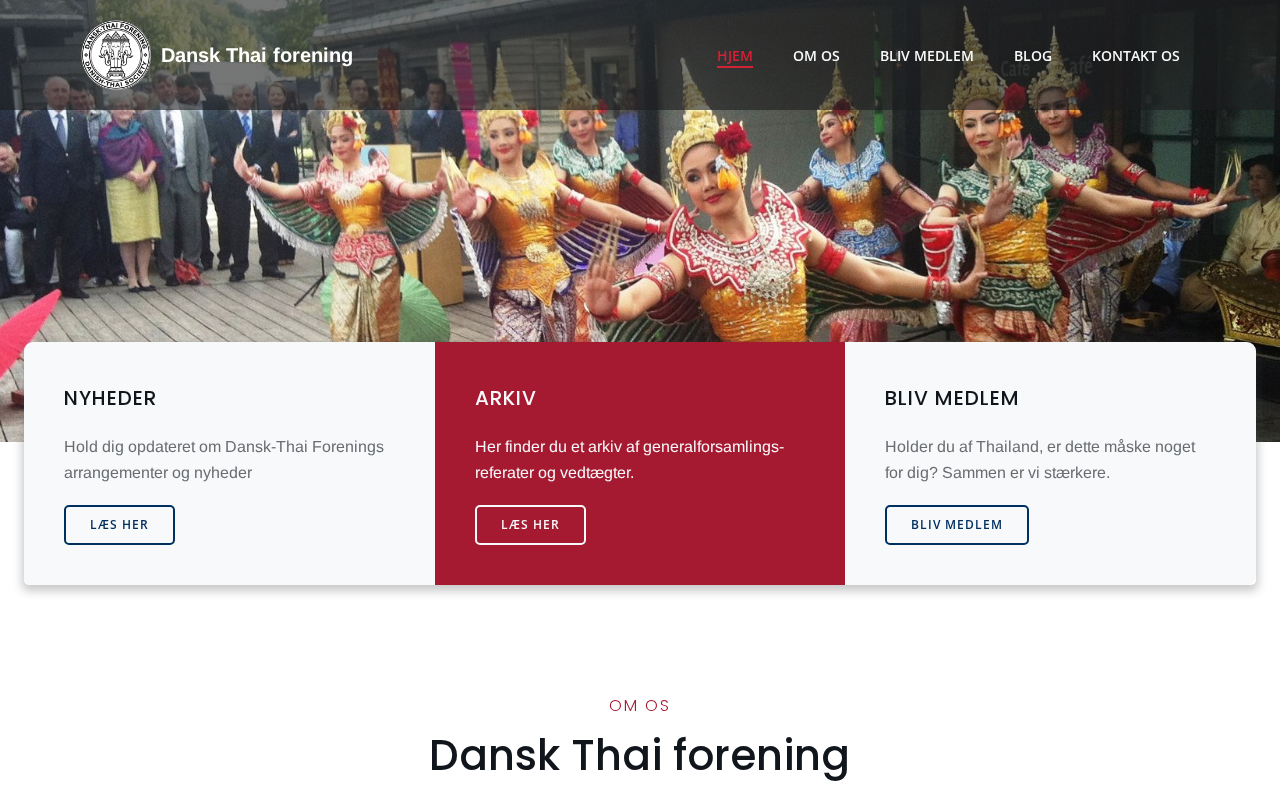Select the Nyheder card heading

pos(110,398)
